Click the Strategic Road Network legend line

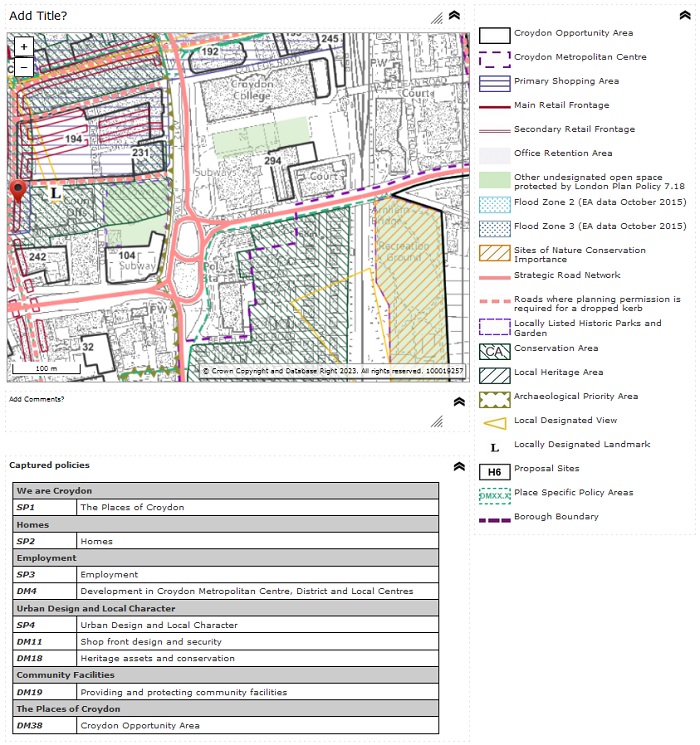pyautogui.click(x=495, y=277)
